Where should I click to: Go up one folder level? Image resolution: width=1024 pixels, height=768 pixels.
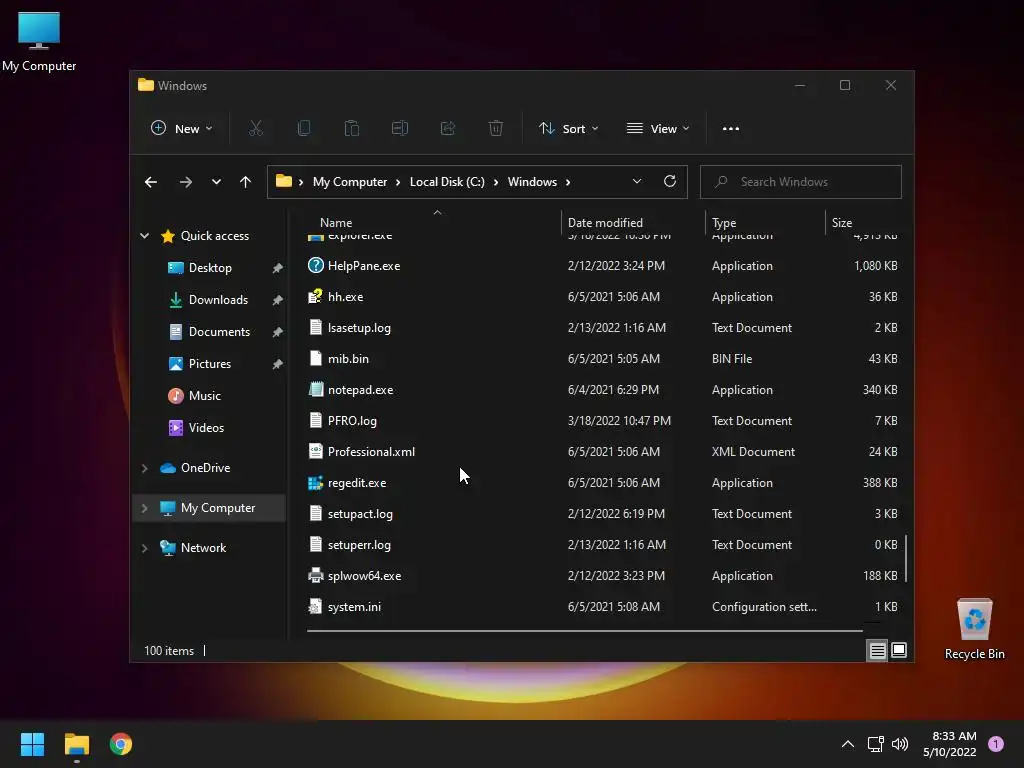pyautogui.click(x=246, y=182)
